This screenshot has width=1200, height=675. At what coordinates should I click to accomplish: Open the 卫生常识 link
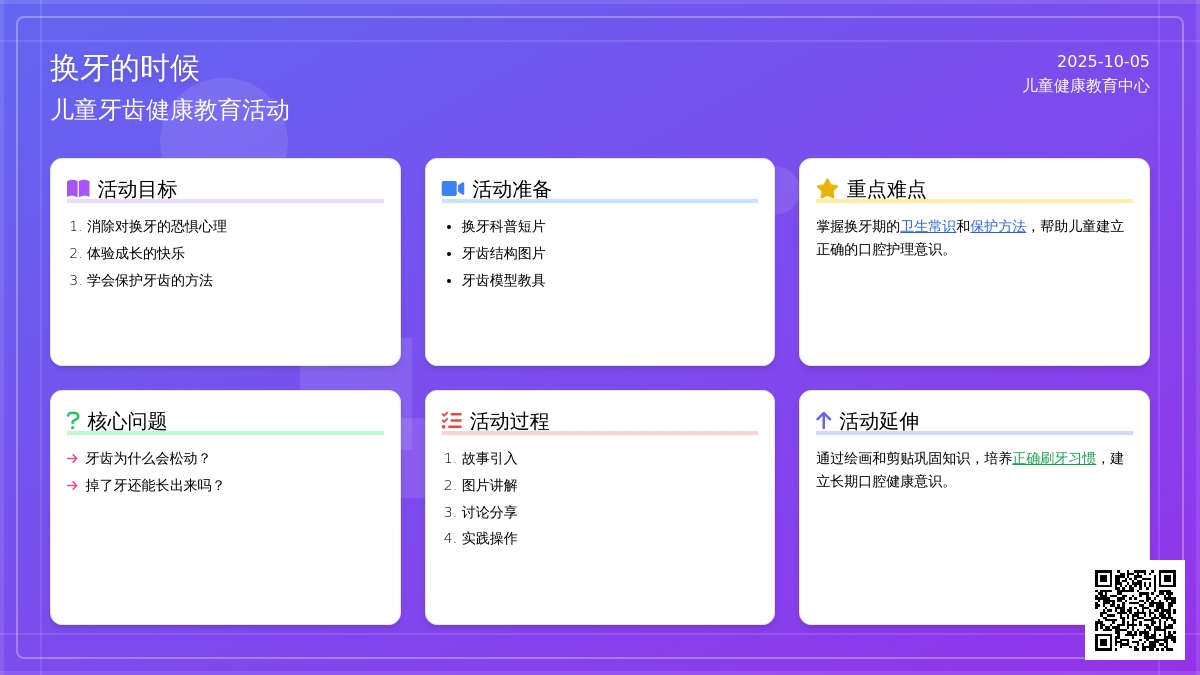928,227
